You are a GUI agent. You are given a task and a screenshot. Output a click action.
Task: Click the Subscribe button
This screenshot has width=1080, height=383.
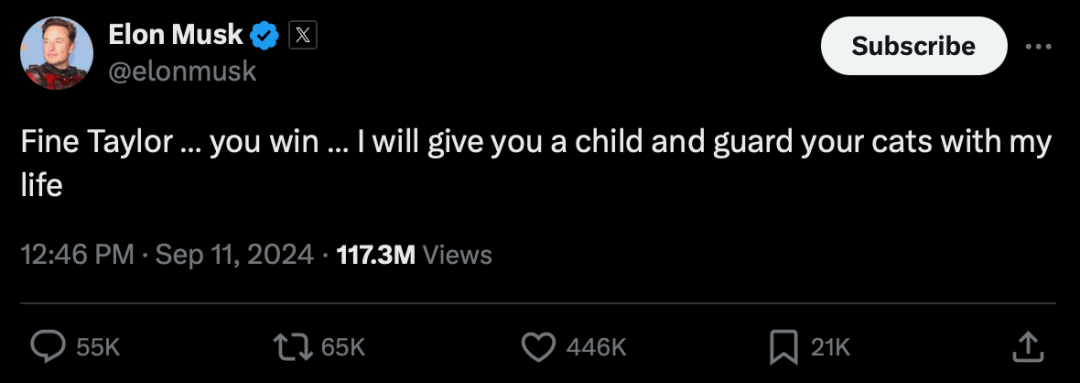coord(914,46)
